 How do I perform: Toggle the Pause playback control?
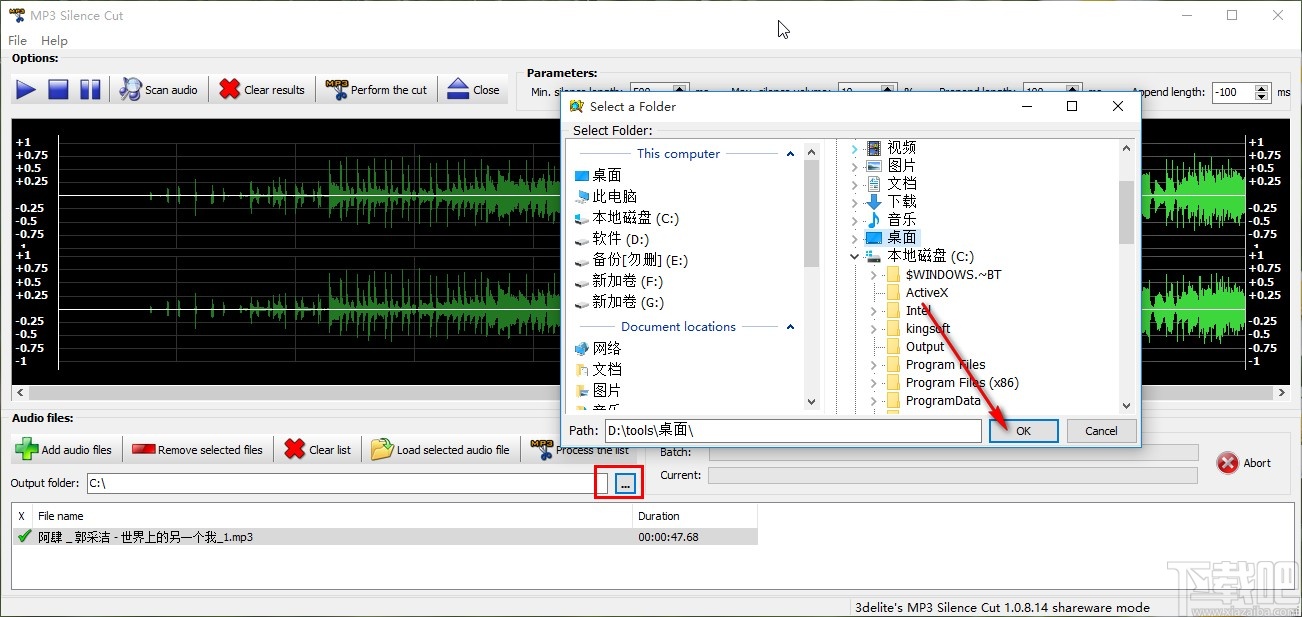click(89, 88)
